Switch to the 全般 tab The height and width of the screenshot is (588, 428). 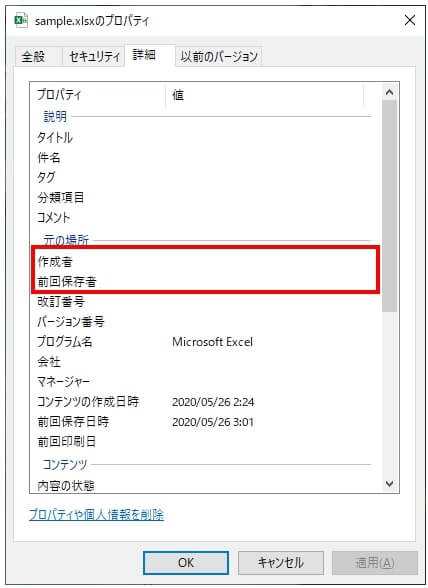point(33,57)
